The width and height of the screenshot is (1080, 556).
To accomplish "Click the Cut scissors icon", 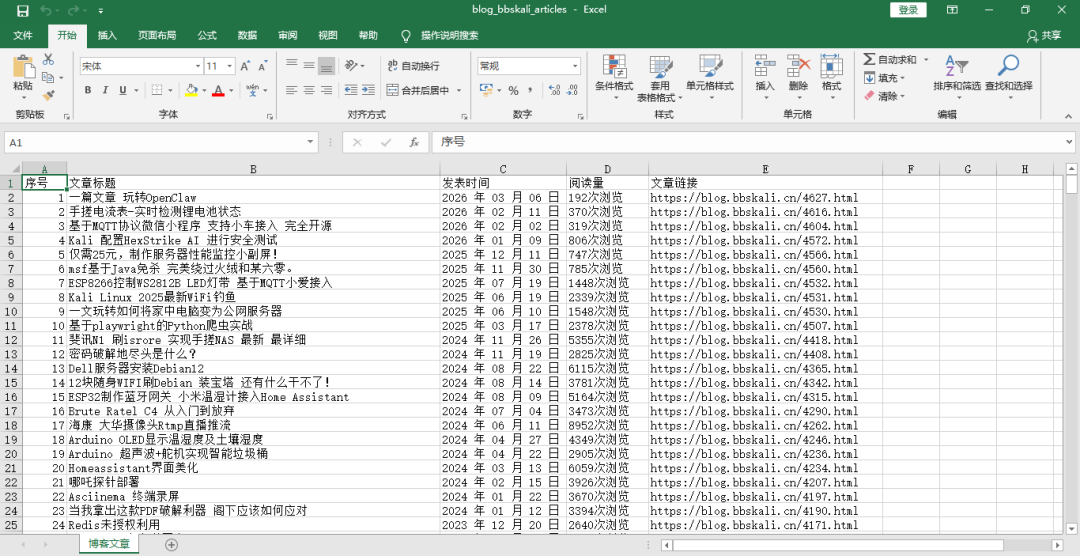I will (x=48, y=59).
